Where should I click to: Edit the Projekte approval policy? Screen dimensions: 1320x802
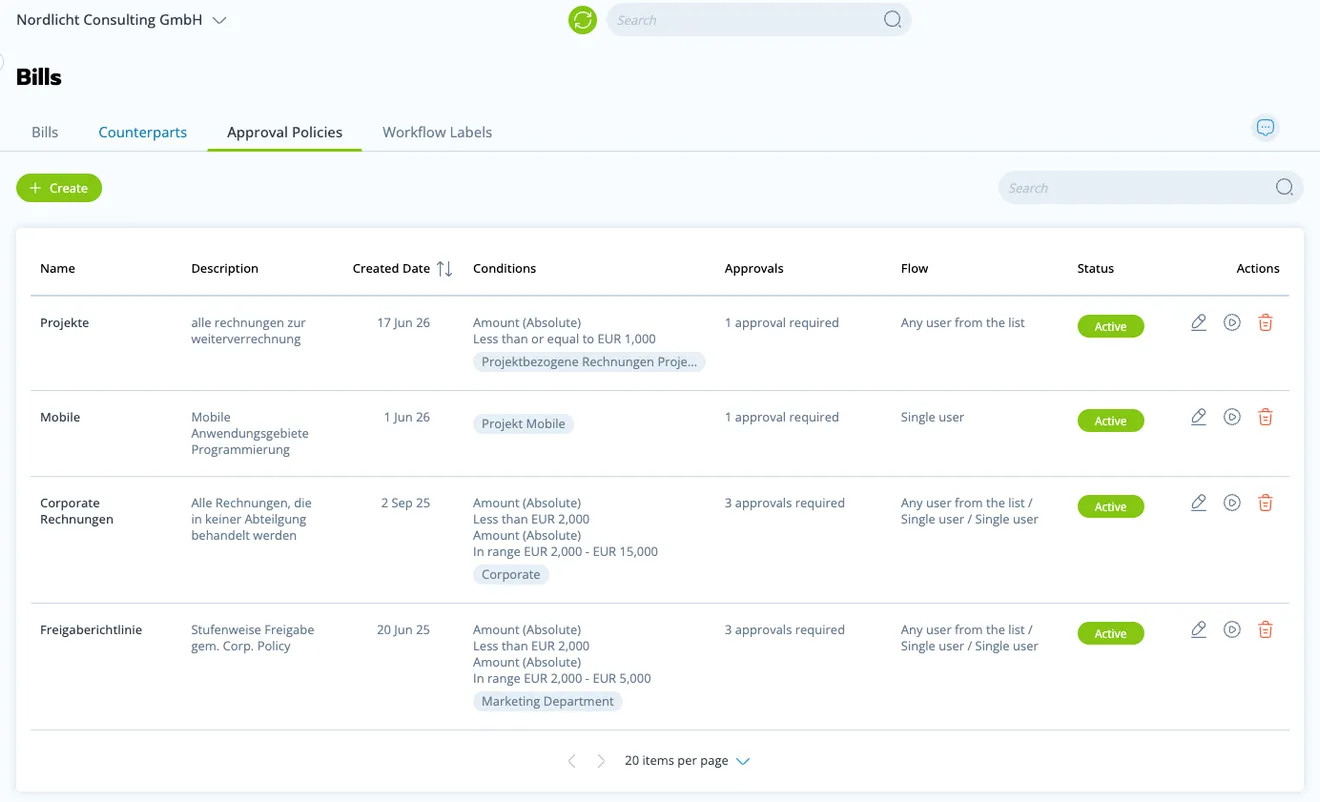pos(1199,322)
